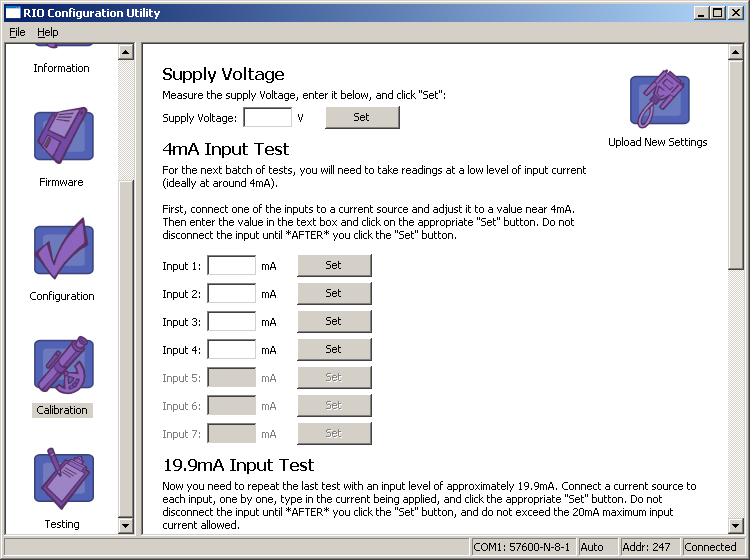The width and height of the screenshot is (750, 560).
Task: Open the Calibration microscope icon
Action: pyautogui.click(x=63, y=365)
